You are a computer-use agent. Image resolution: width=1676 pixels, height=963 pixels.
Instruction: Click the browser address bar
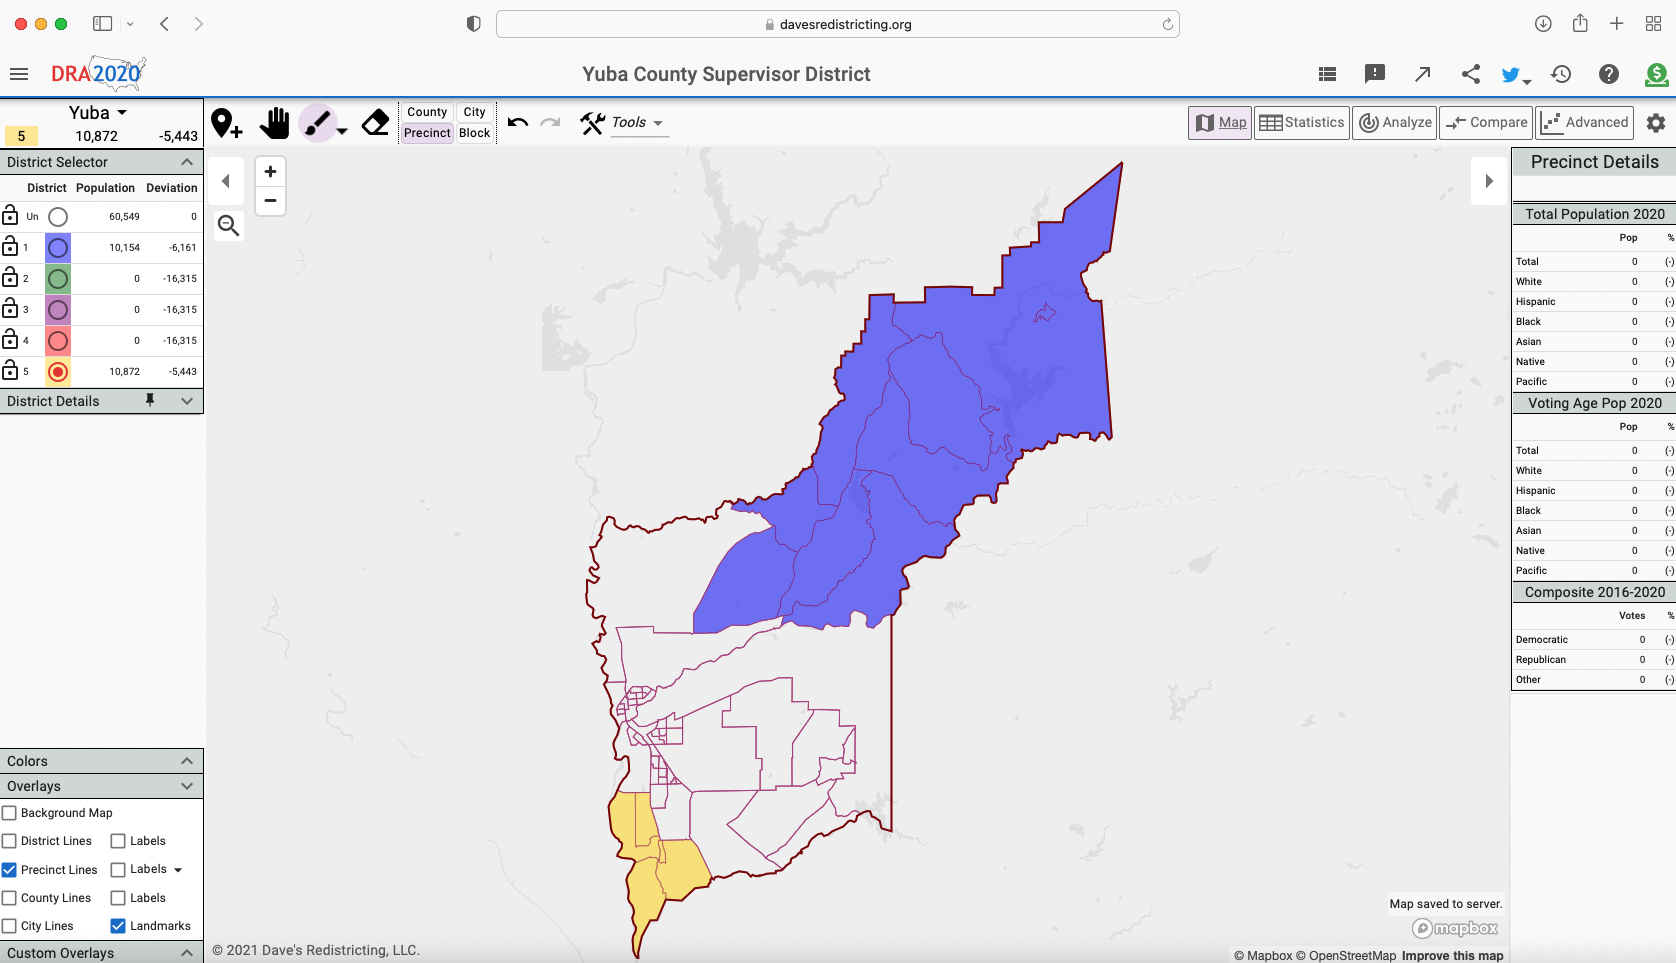point(838,24)
